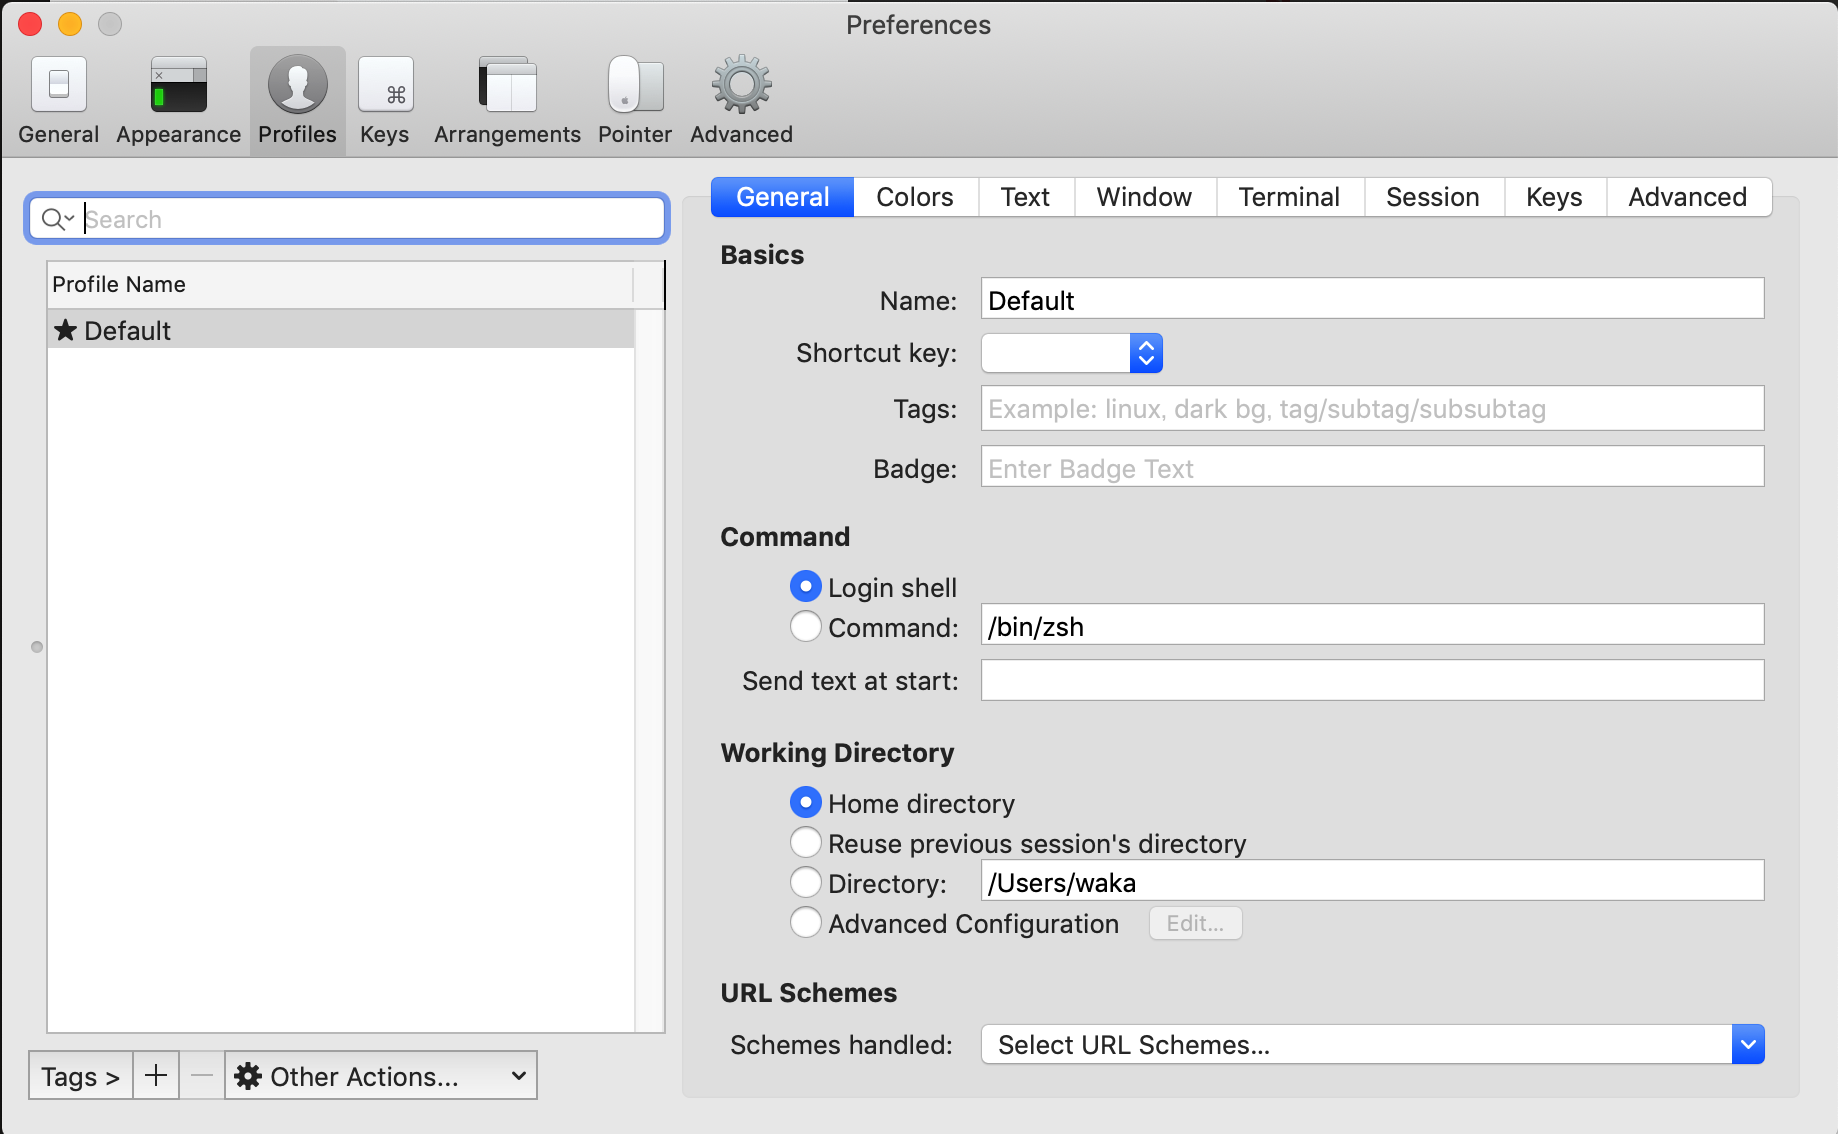The width and height of the screenshot is (1838, 1134).
Task: Open the Shortcut key dropdown
Action: [1145, 353]
